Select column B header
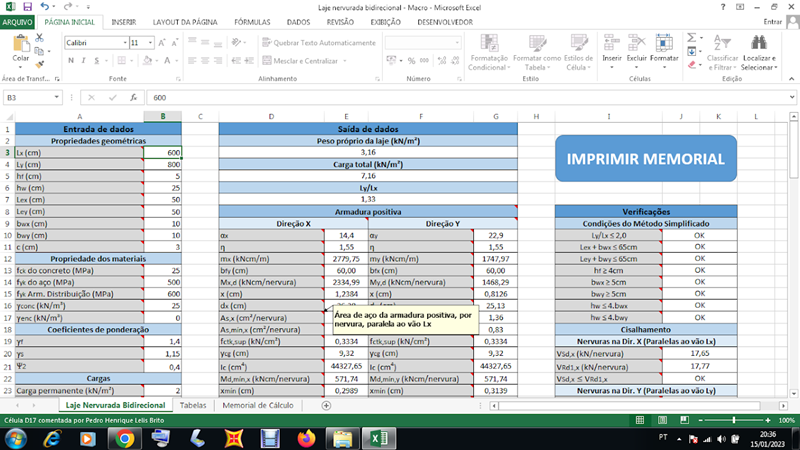This screenshot has width=800, height=450. (163, 116)
